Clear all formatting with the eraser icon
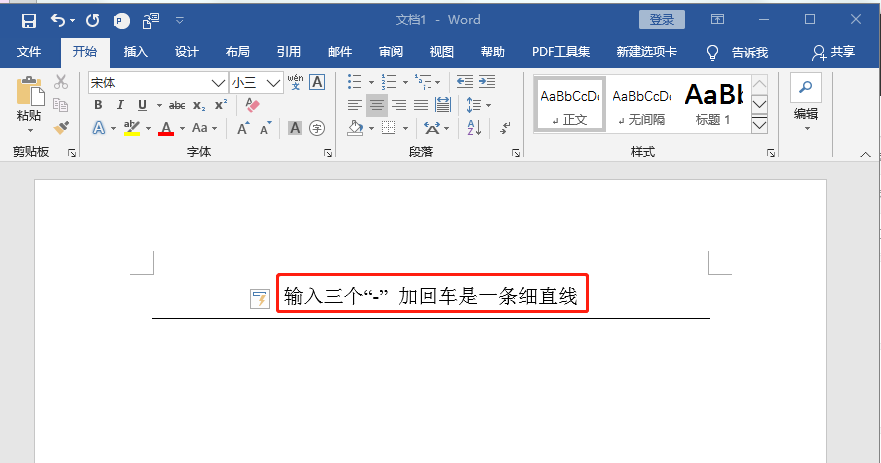This screenshot has width=881, height=463. click(x=252, y=105)
